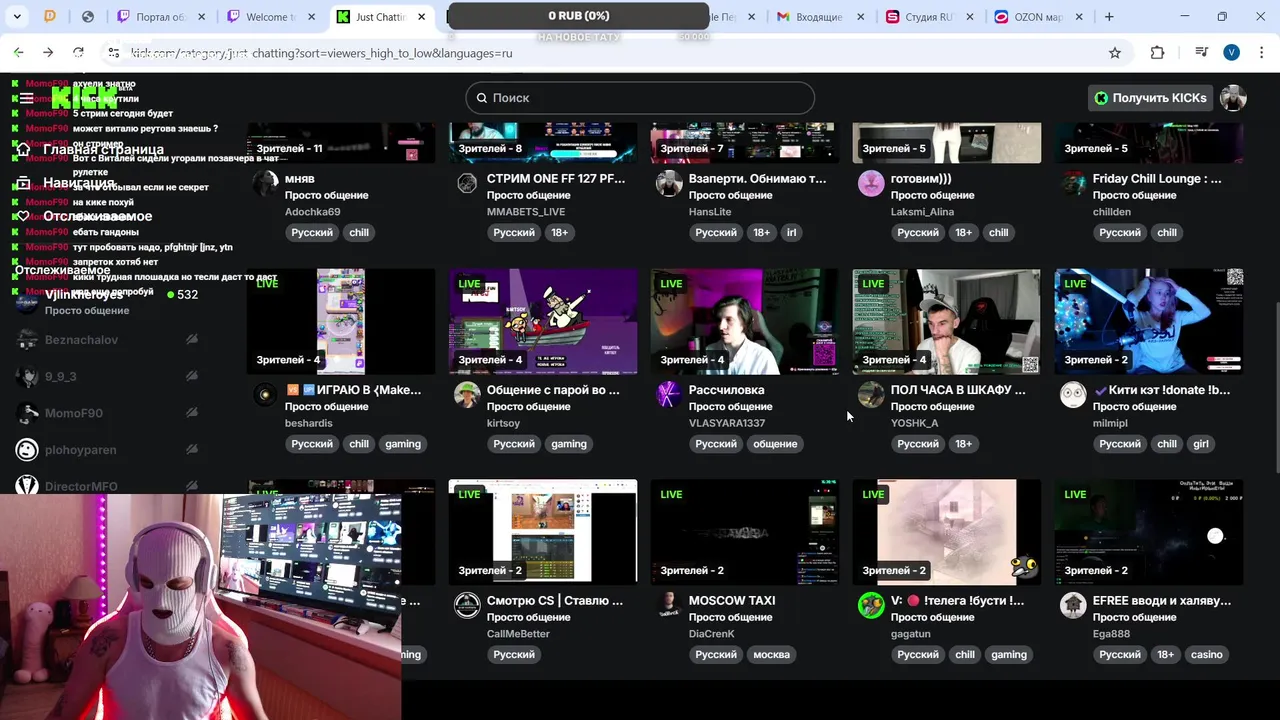The height and width of the screenshot is (720, 1280).
Task: Open the Общение с парой stream title
Action: (x=553, y=390)
